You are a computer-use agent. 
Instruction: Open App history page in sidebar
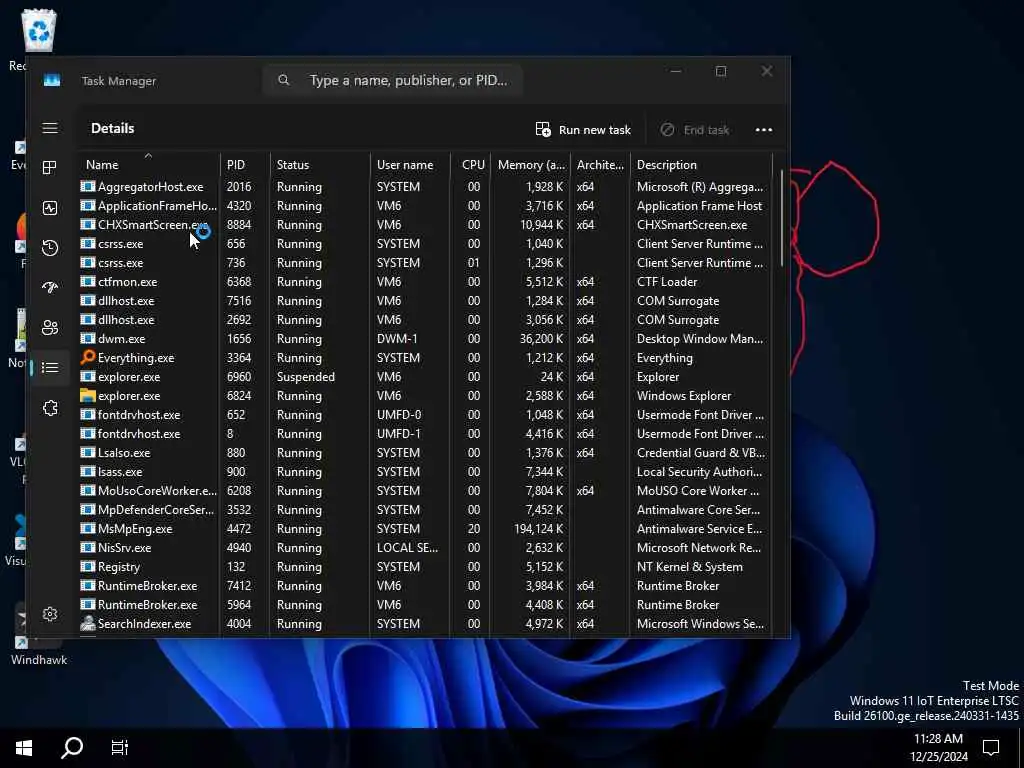tap(50, 248)
